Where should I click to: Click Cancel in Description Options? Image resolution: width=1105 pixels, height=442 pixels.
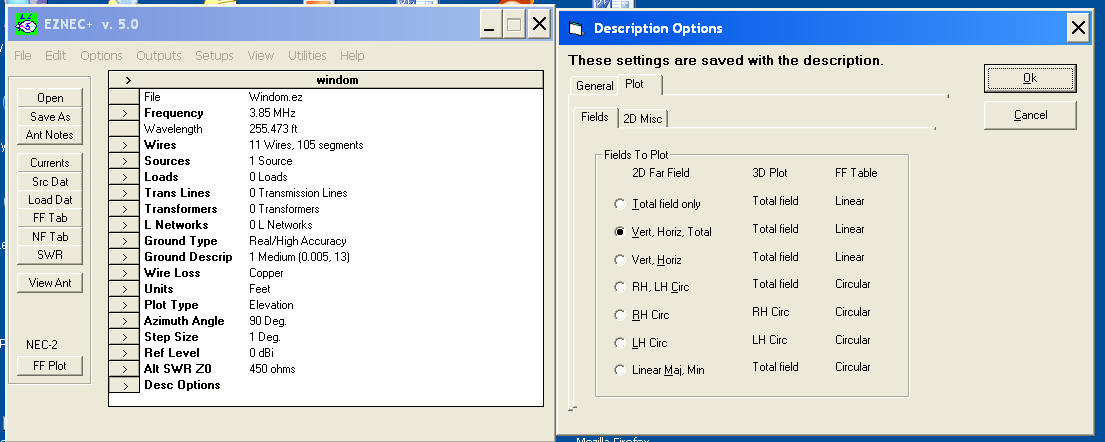pos(1029,115)
